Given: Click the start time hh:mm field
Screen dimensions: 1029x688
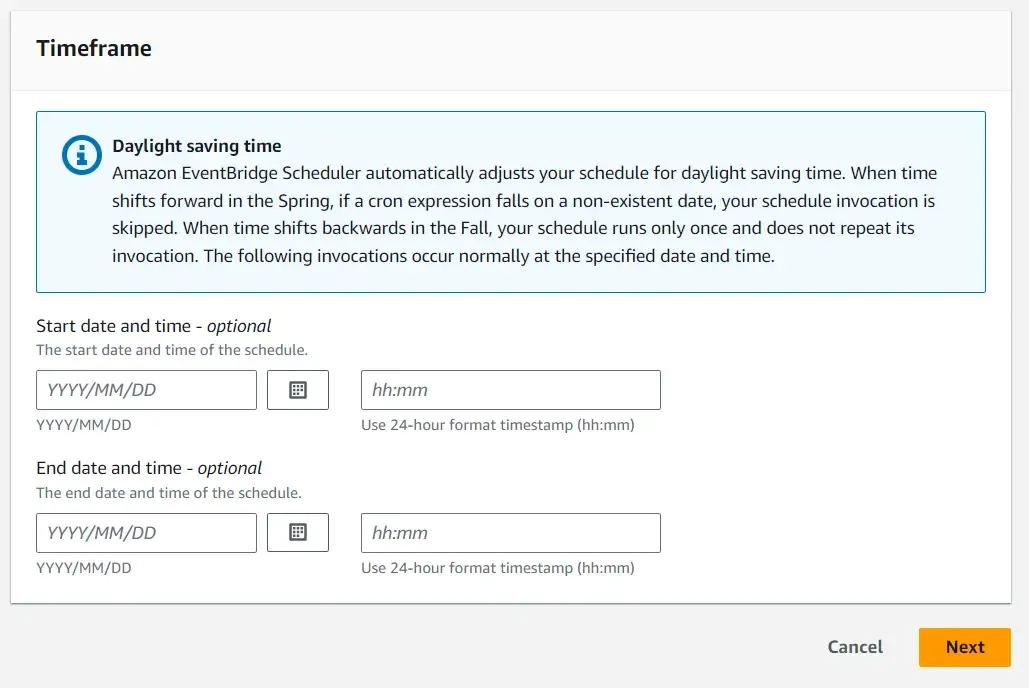Looking at the screenshot, I should click(x=510, y=390).
